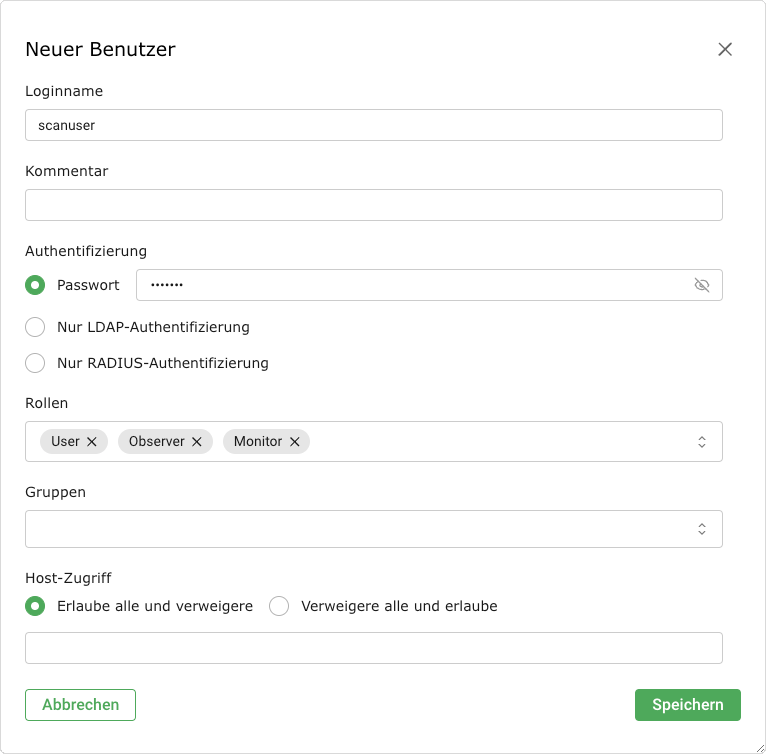Click the empty area in Rollen field
The height and width of the screenshot is (754, 766).
tap(500, 441)
